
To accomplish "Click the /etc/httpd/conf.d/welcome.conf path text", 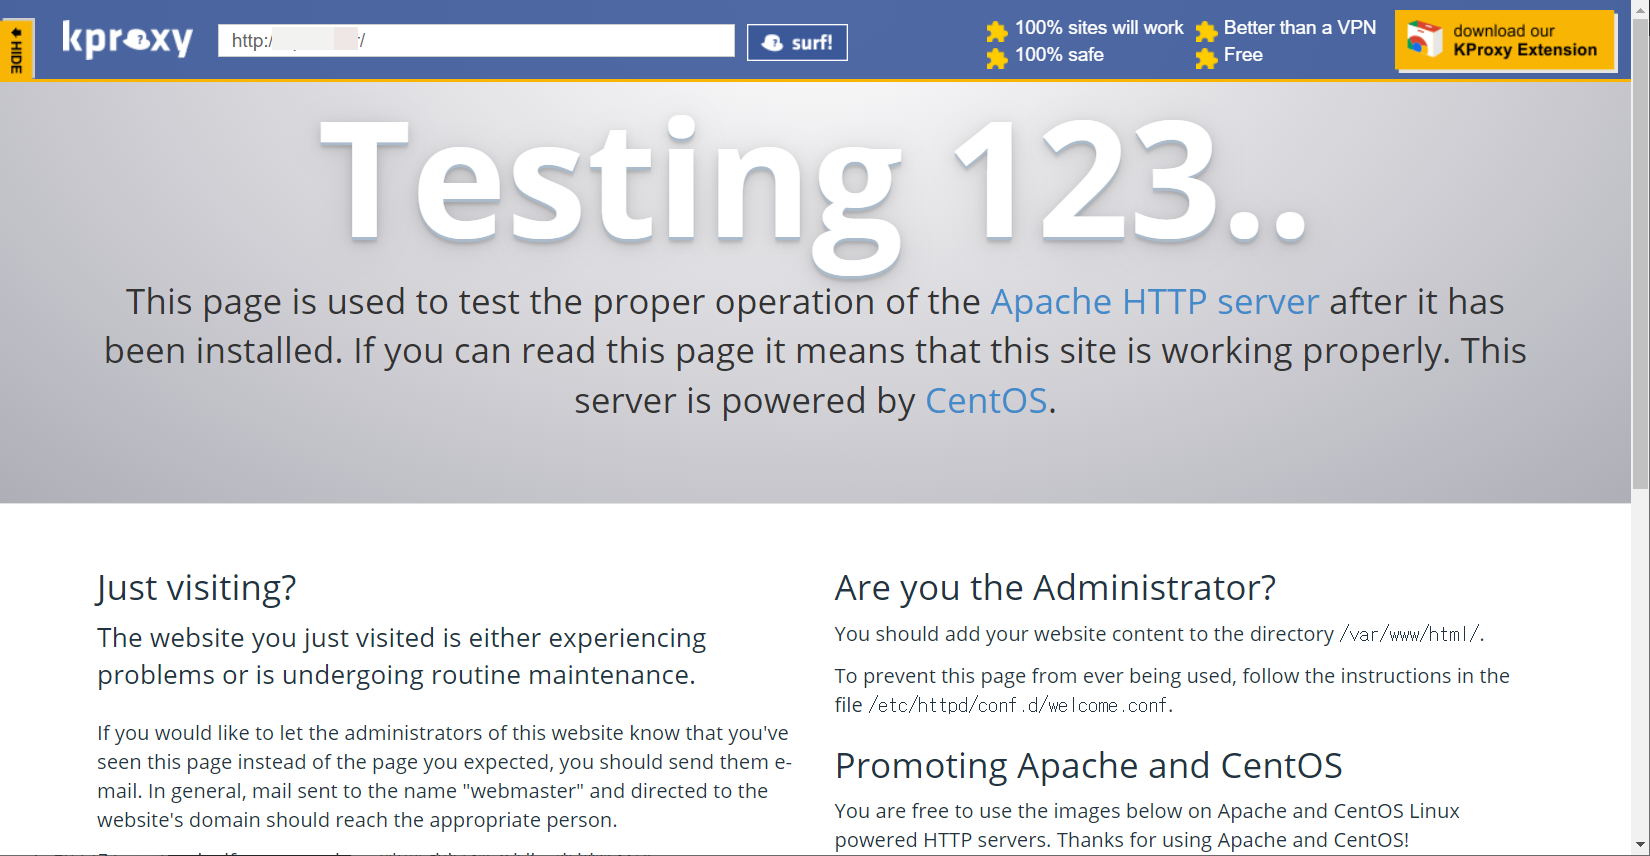I will (1018, 705).
